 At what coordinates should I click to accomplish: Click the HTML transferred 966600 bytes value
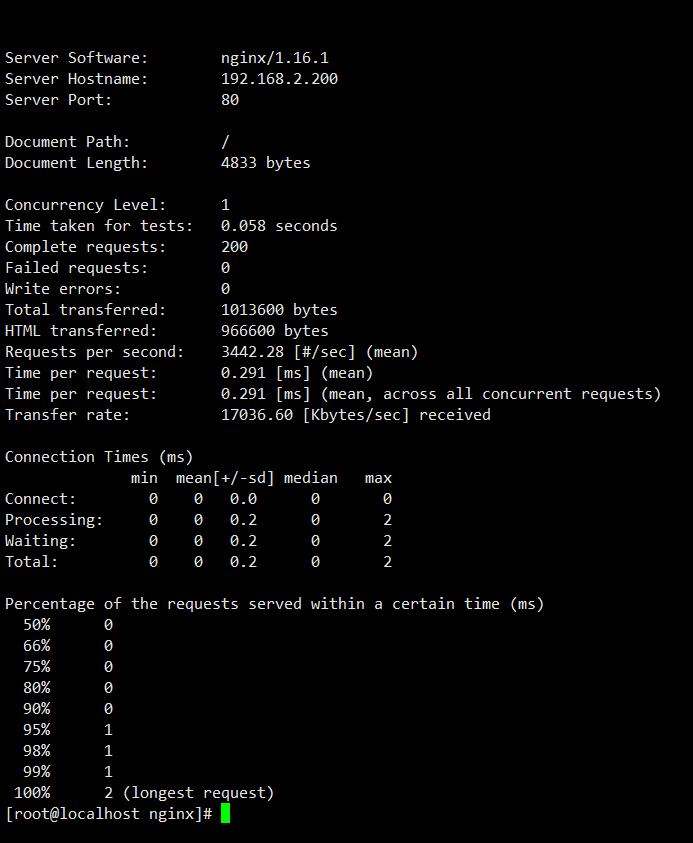275,331
